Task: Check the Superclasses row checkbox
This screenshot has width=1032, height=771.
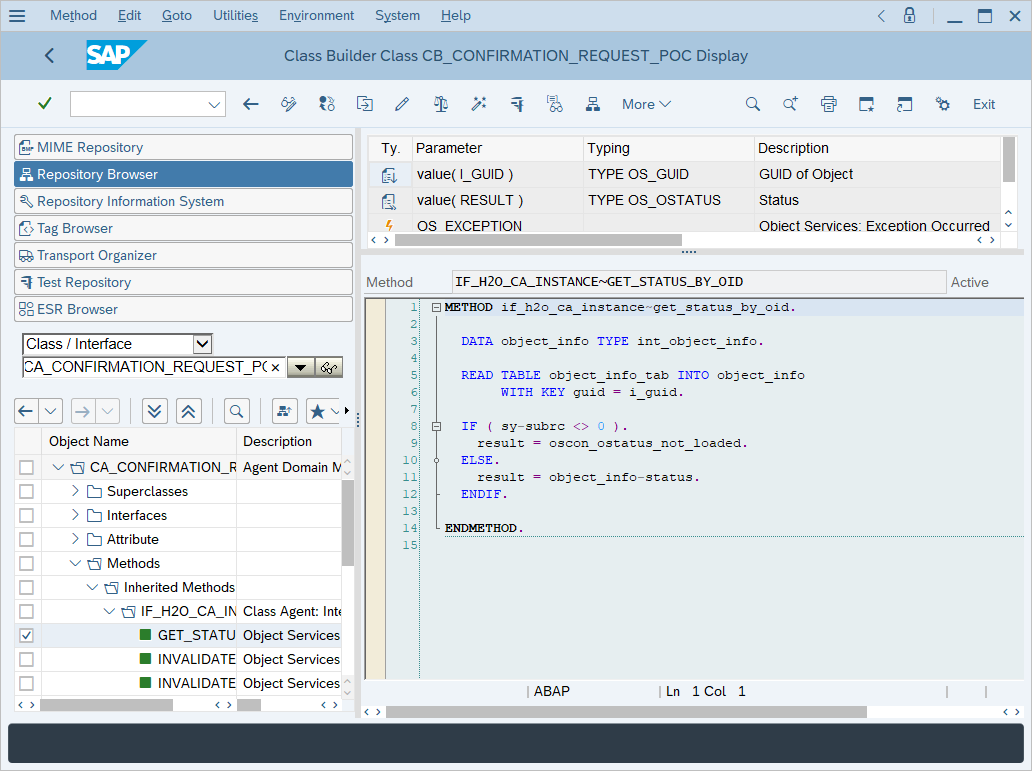Action: coord(26,491)
